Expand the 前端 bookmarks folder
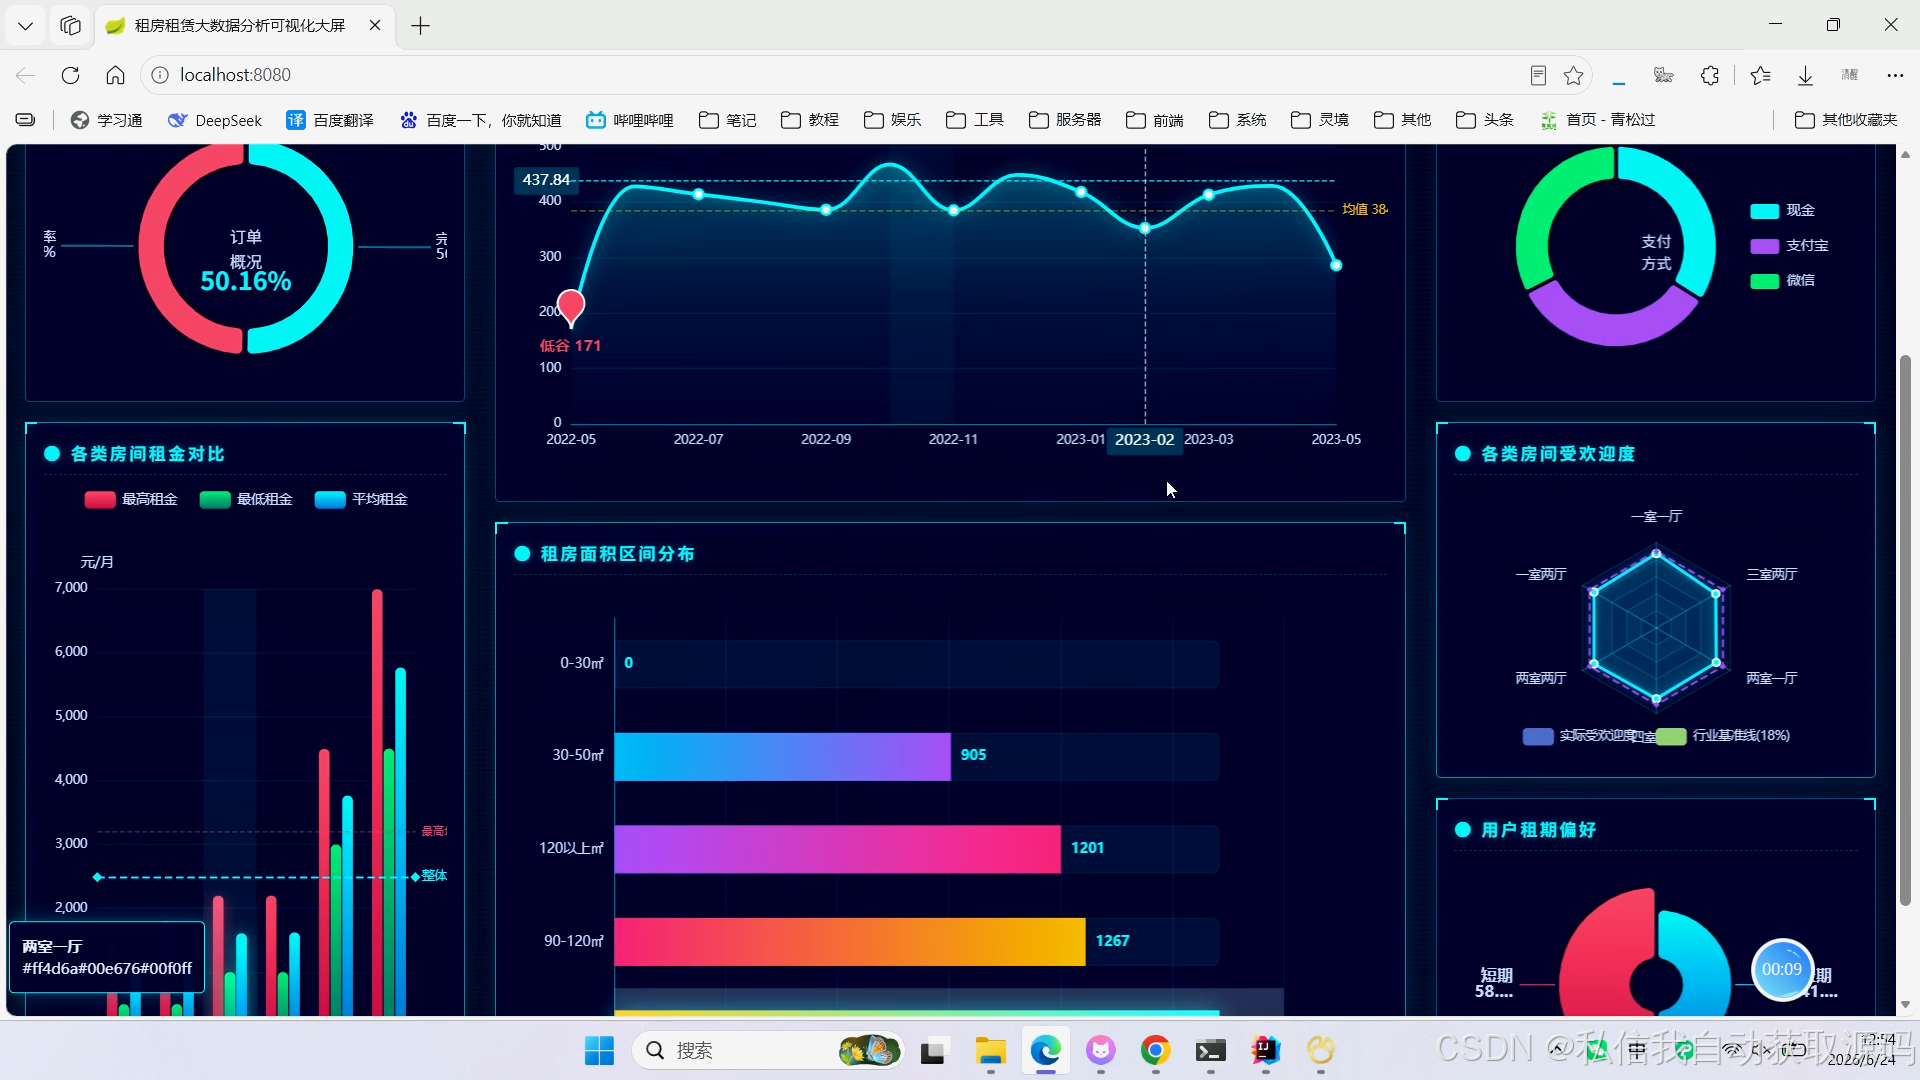Screen dimensions: 1920x1080 pos(1155,120)
